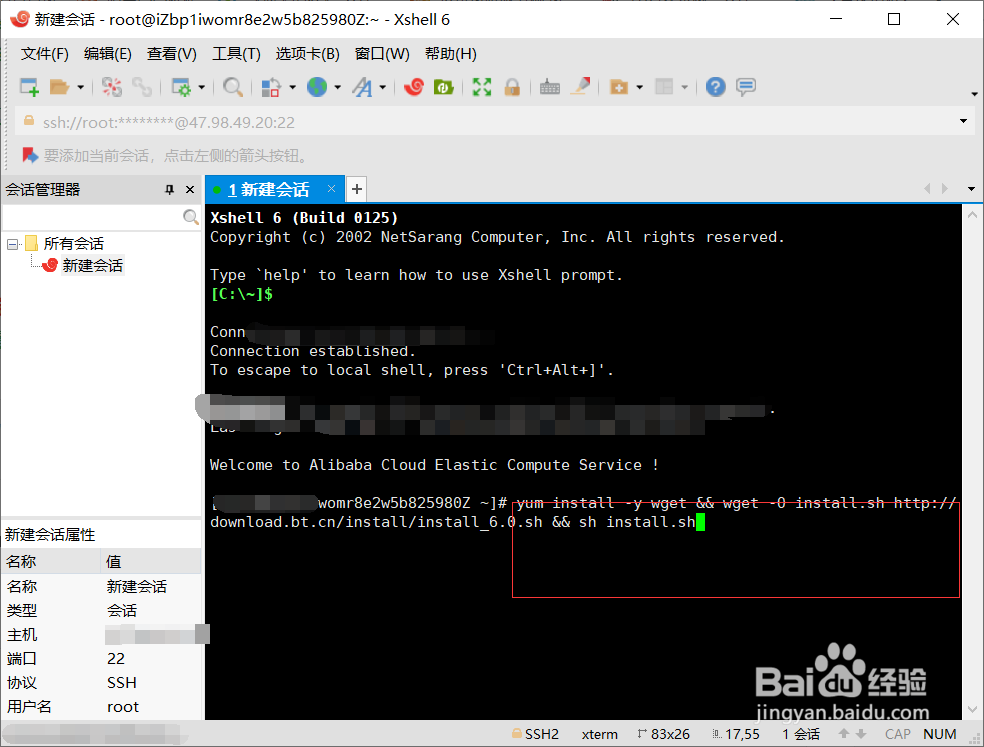Image resolution: width=984 pixels, height=747 pixels.
Task: Collapse the 所有会话 tree node
Action: (x=12, y=244)
